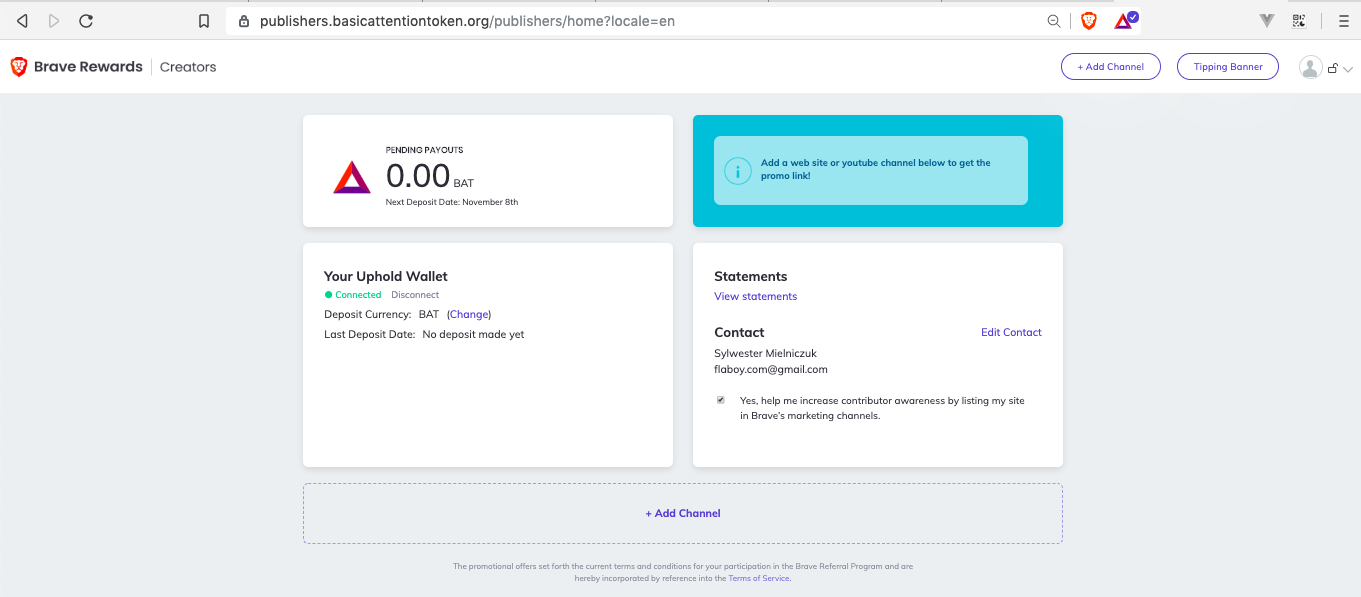The height and width of the screenshot is (597, 1361).
Task: Click the Brave Rewards logo in the header
Action: (76, 67)
